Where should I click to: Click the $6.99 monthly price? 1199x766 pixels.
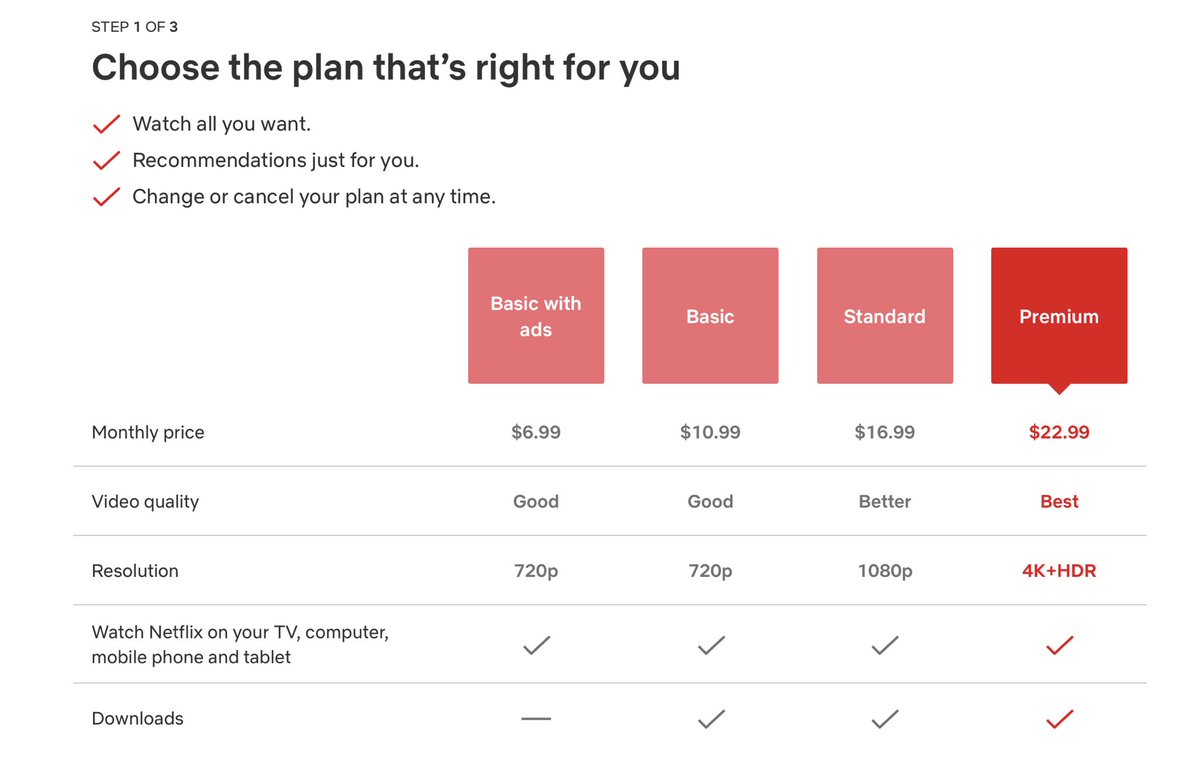536,432
